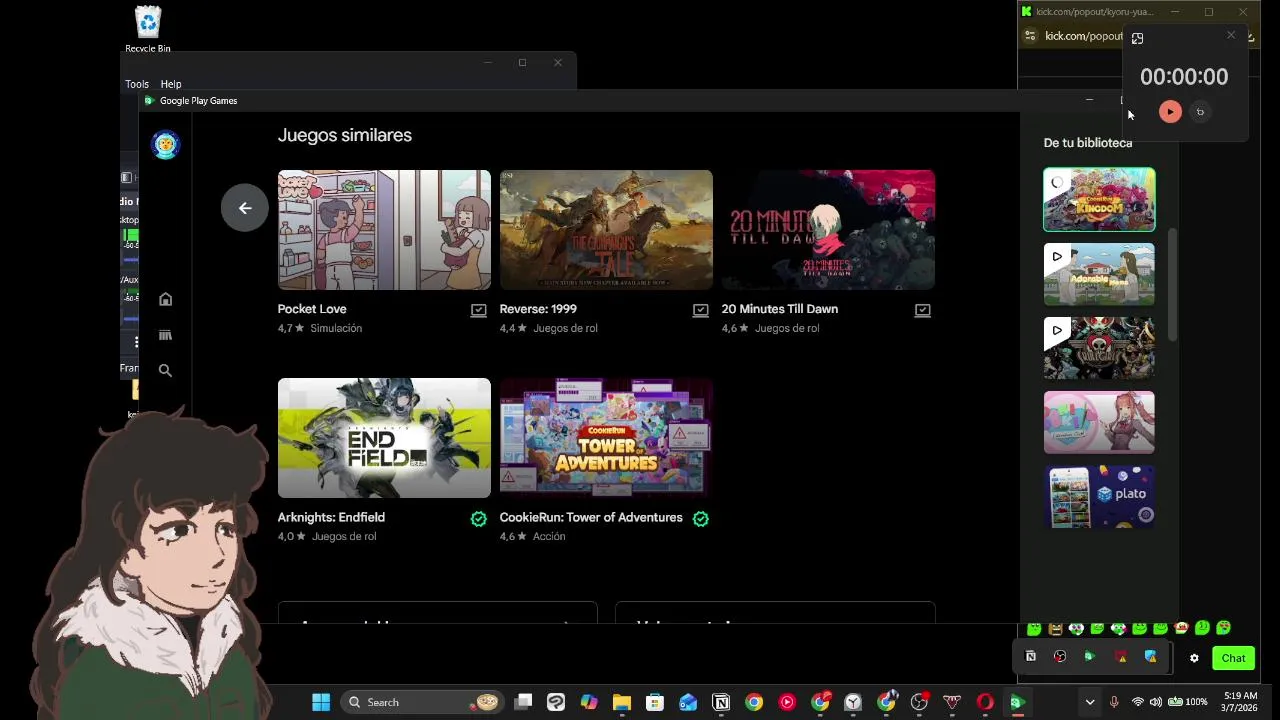Open the Reverse: 1999 game thumbnail

[606, 230]
